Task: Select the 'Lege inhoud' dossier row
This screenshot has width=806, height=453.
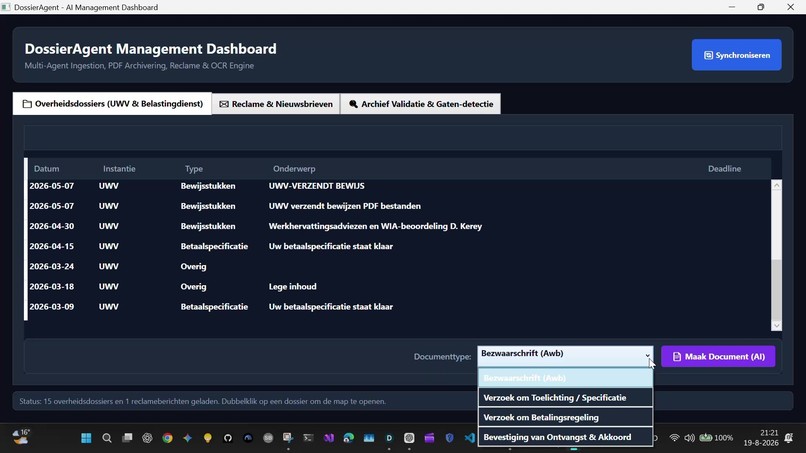Action: click(398, 286)
